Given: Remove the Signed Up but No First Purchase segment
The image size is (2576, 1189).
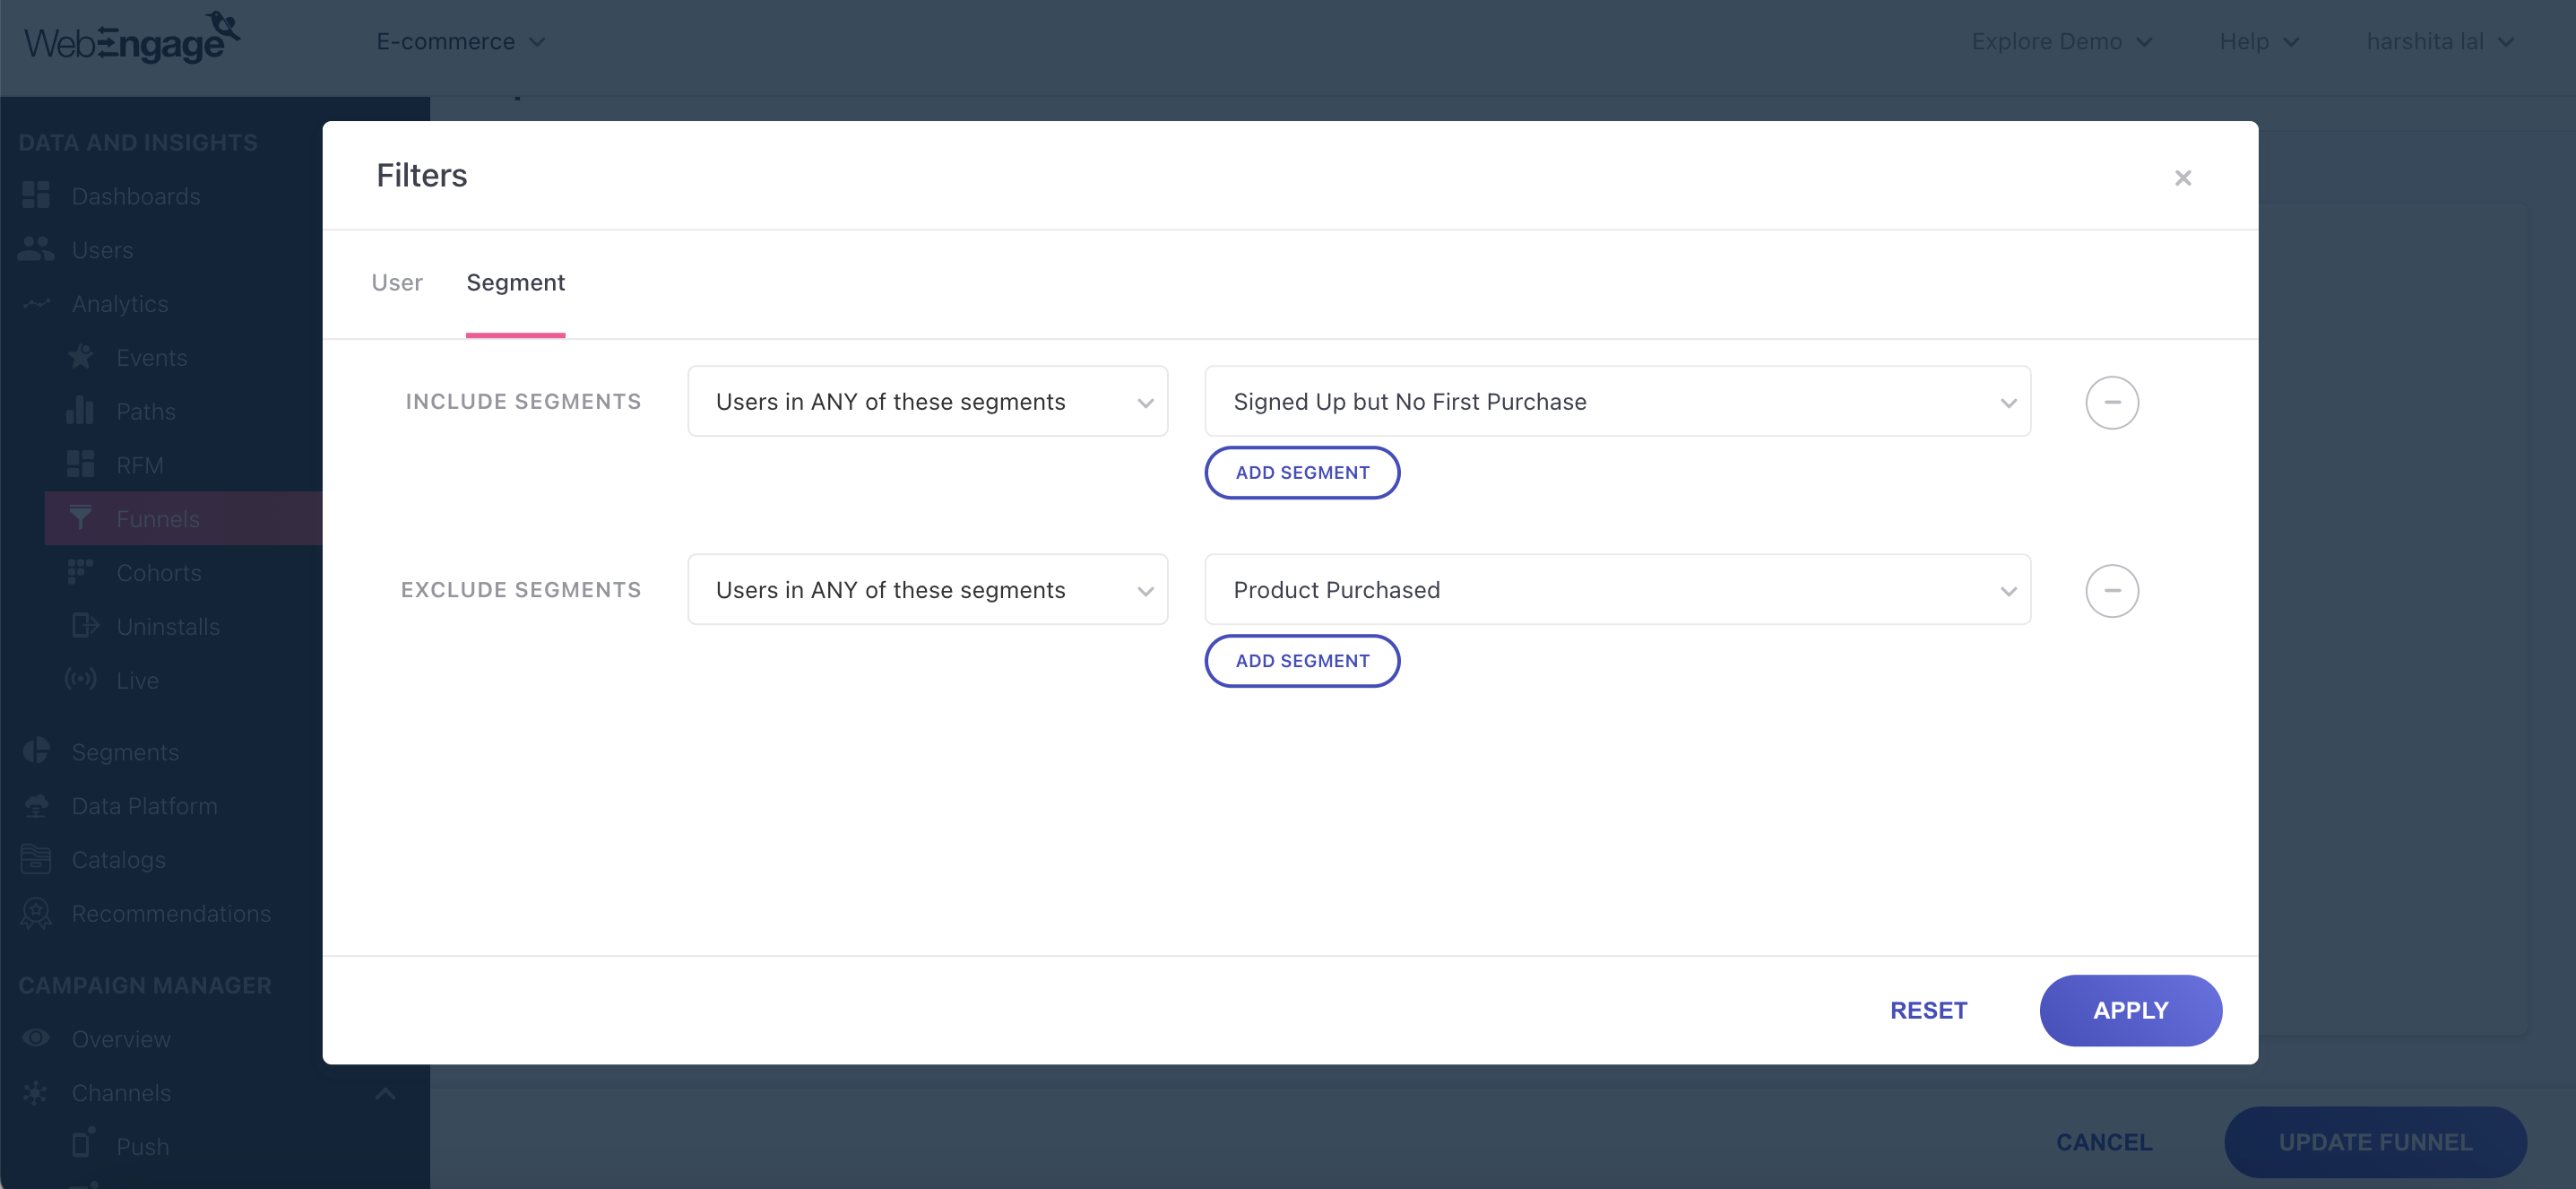Looking at the screenshot, I should pyautogui.click(x=2111, y=402).
